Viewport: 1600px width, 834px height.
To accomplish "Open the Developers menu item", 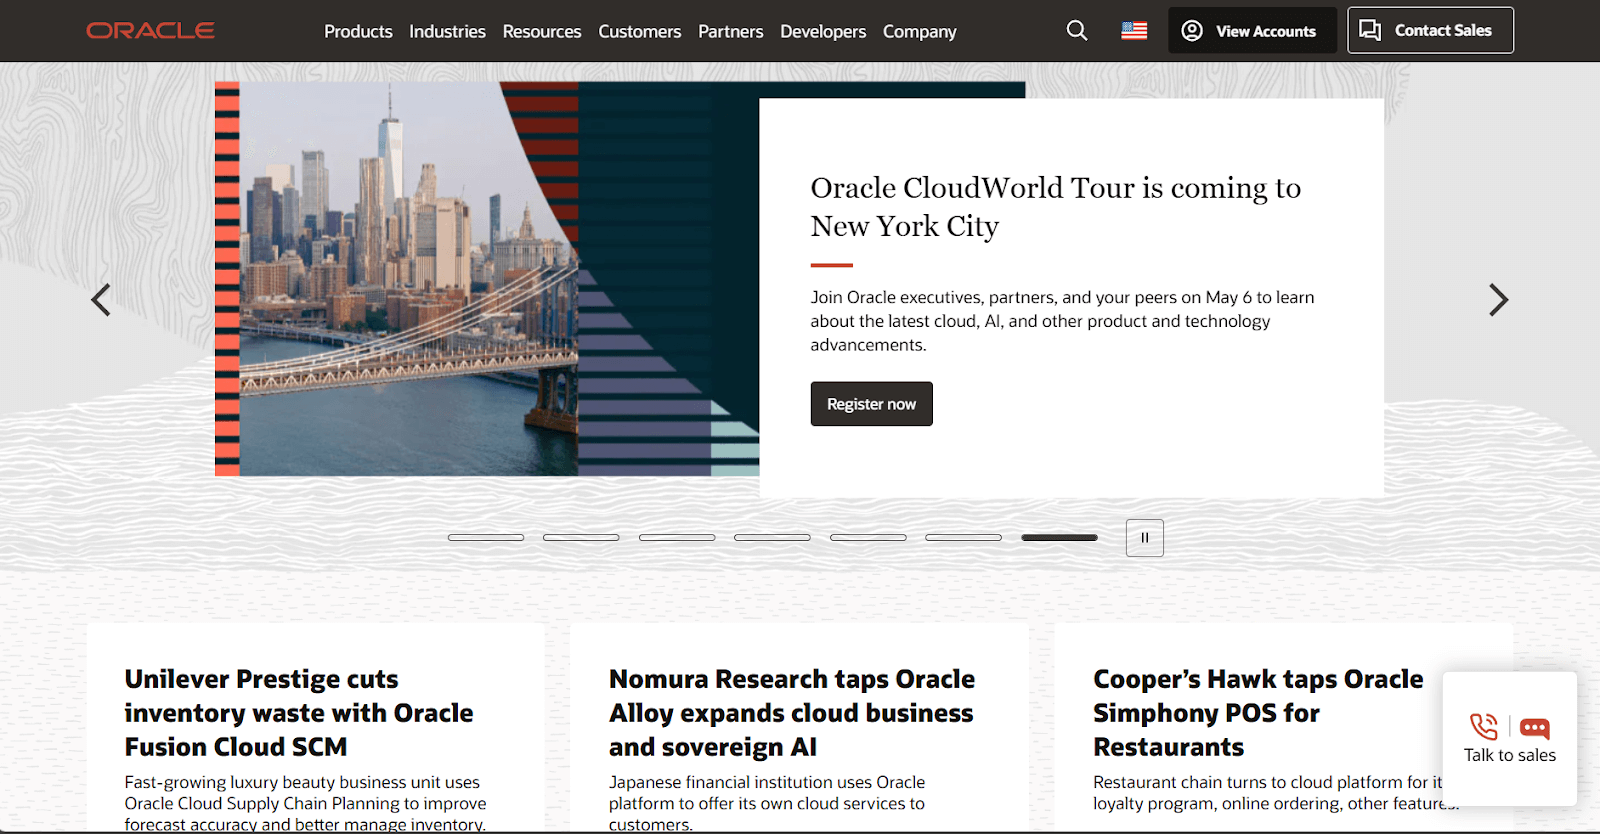I will click(x=823, y=32).
